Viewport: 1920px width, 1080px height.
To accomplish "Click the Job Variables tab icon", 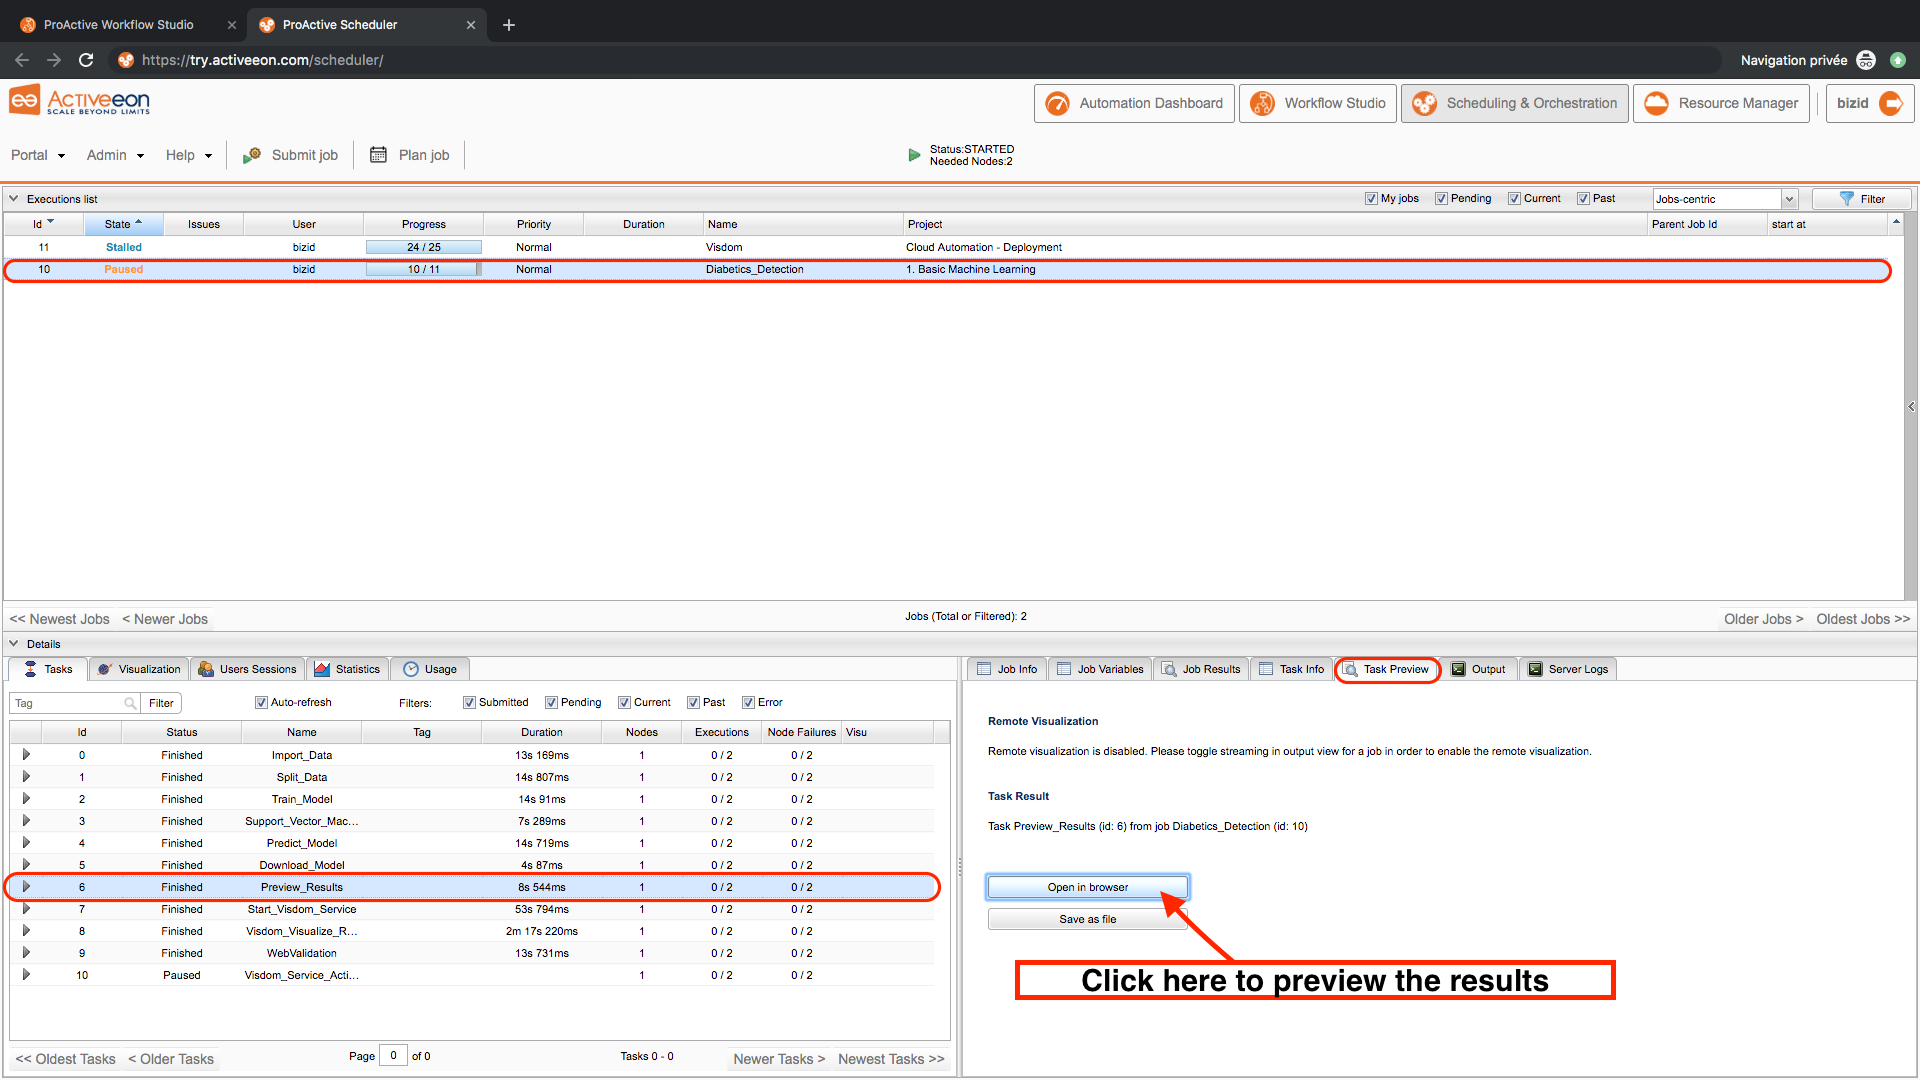I will pyautogui.click(x=1064, y=669).
